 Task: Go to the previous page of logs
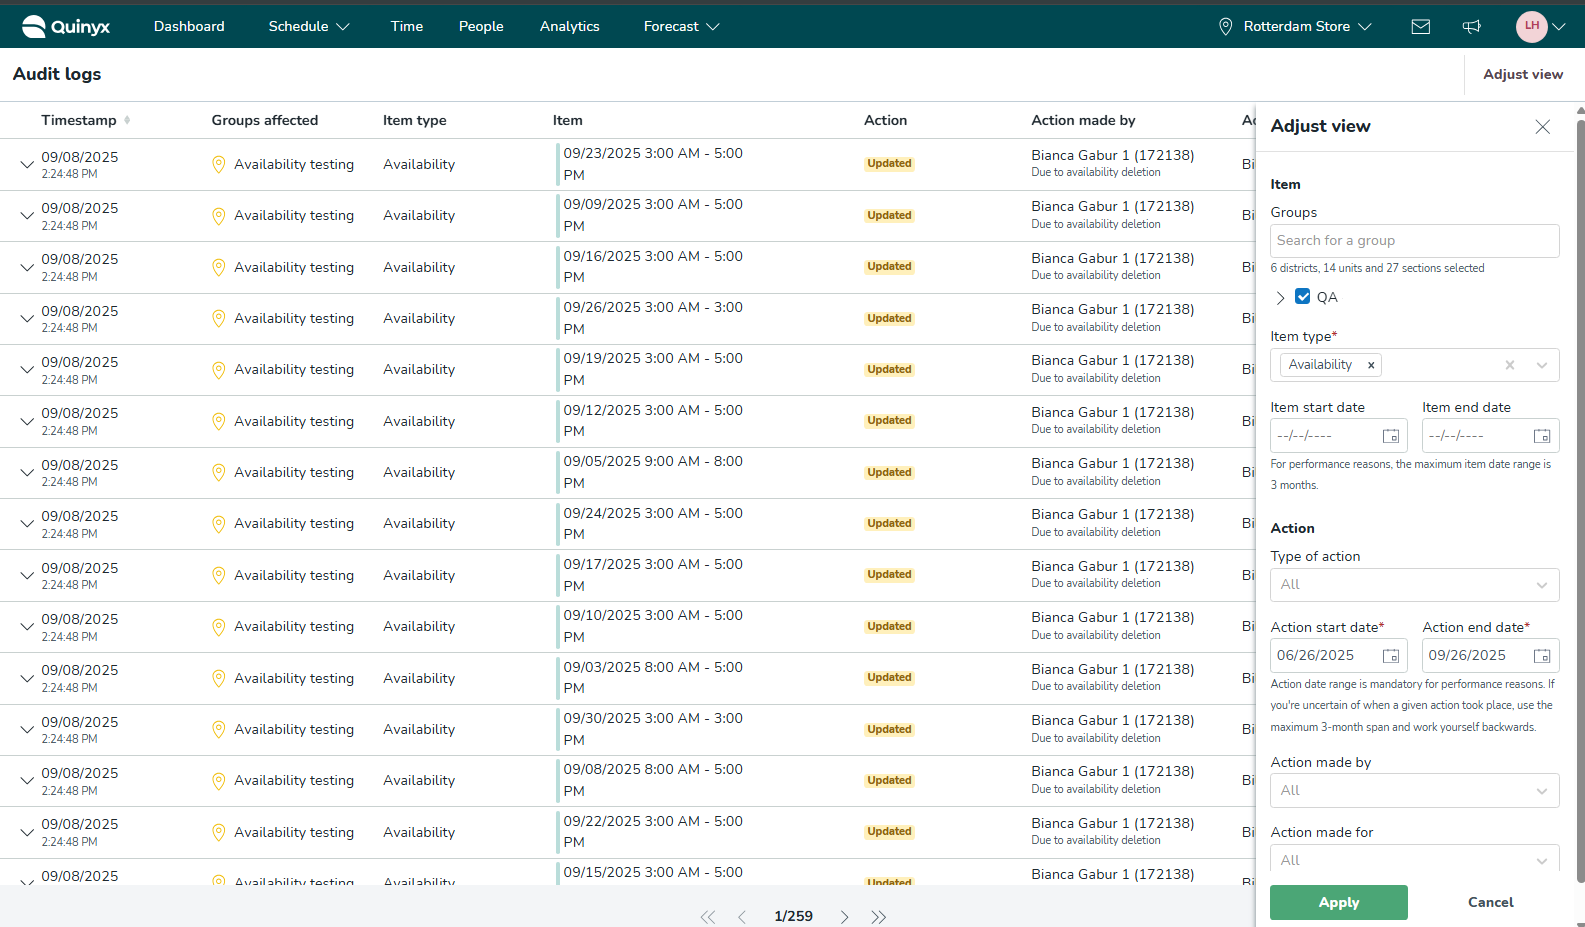[742, 917]
